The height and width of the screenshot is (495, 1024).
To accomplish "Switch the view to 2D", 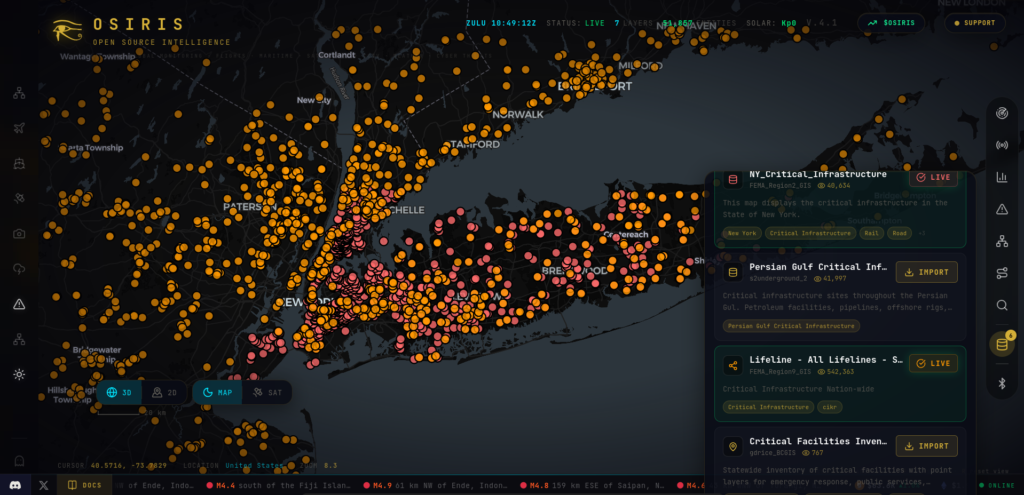I will 164,392.
